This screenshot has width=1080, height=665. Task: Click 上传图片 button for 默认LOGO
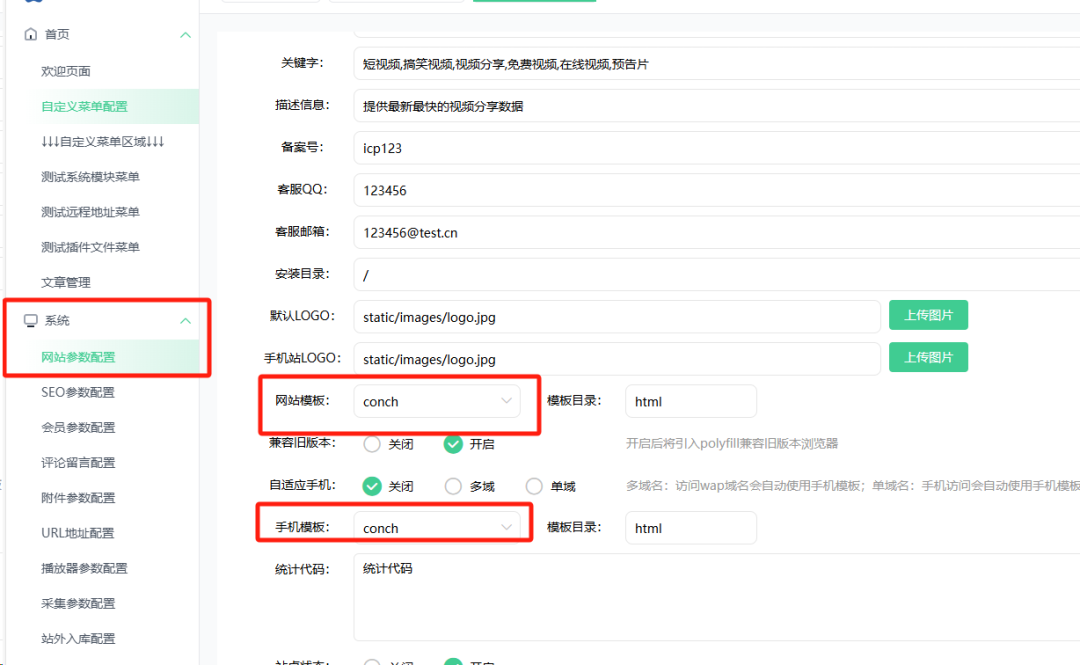pyautogui.click(x=928, y=314)
